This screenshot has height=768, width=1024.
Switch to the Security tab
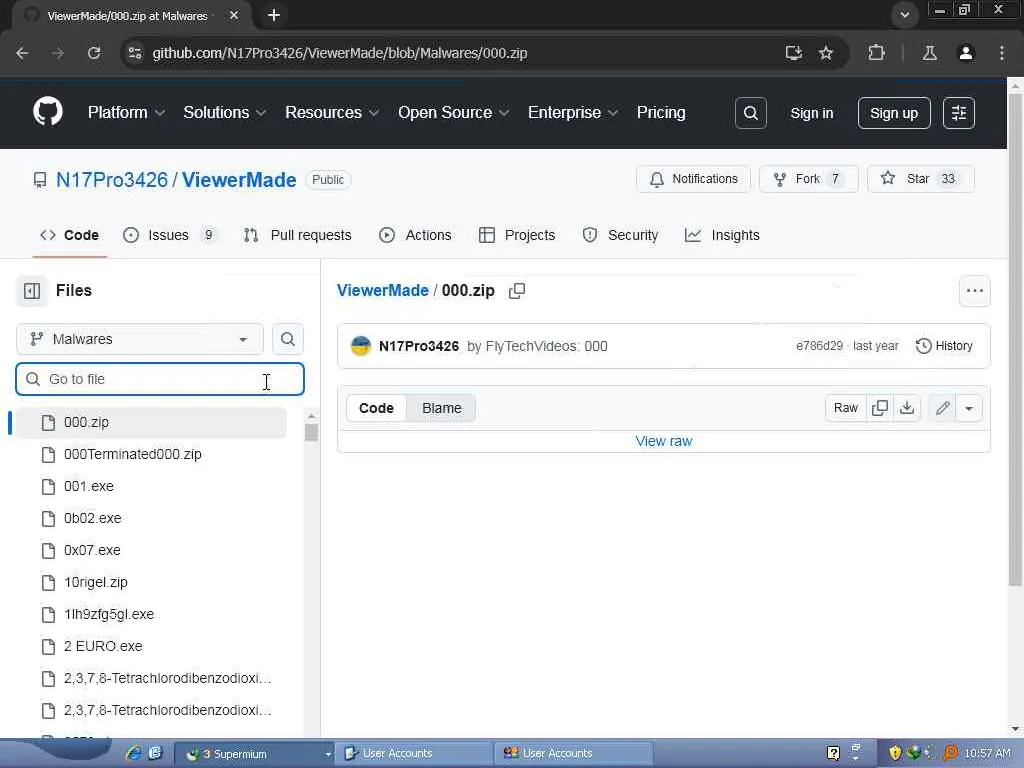(x=620, y=235)
